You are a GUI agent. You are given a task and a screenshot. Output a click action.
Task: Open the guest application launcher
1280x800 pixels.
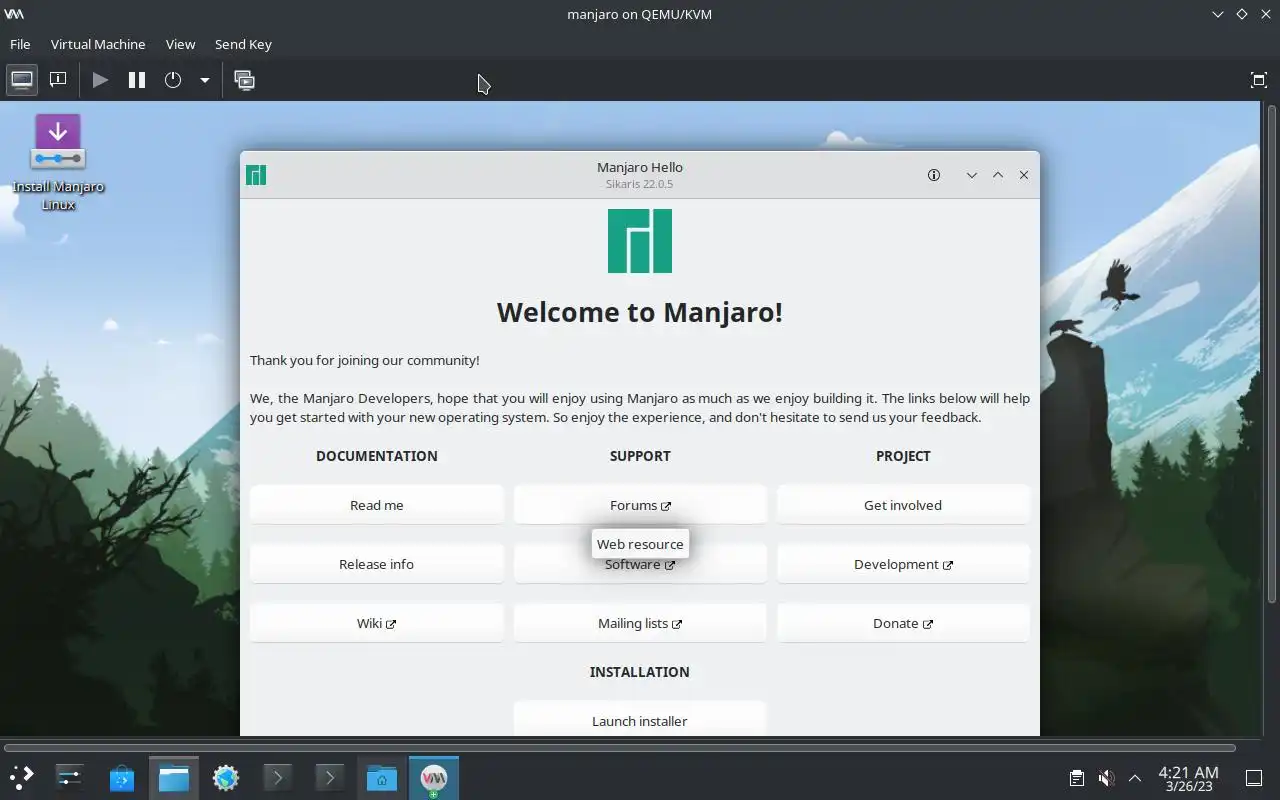pyautogui.click(x=20, y=777)
